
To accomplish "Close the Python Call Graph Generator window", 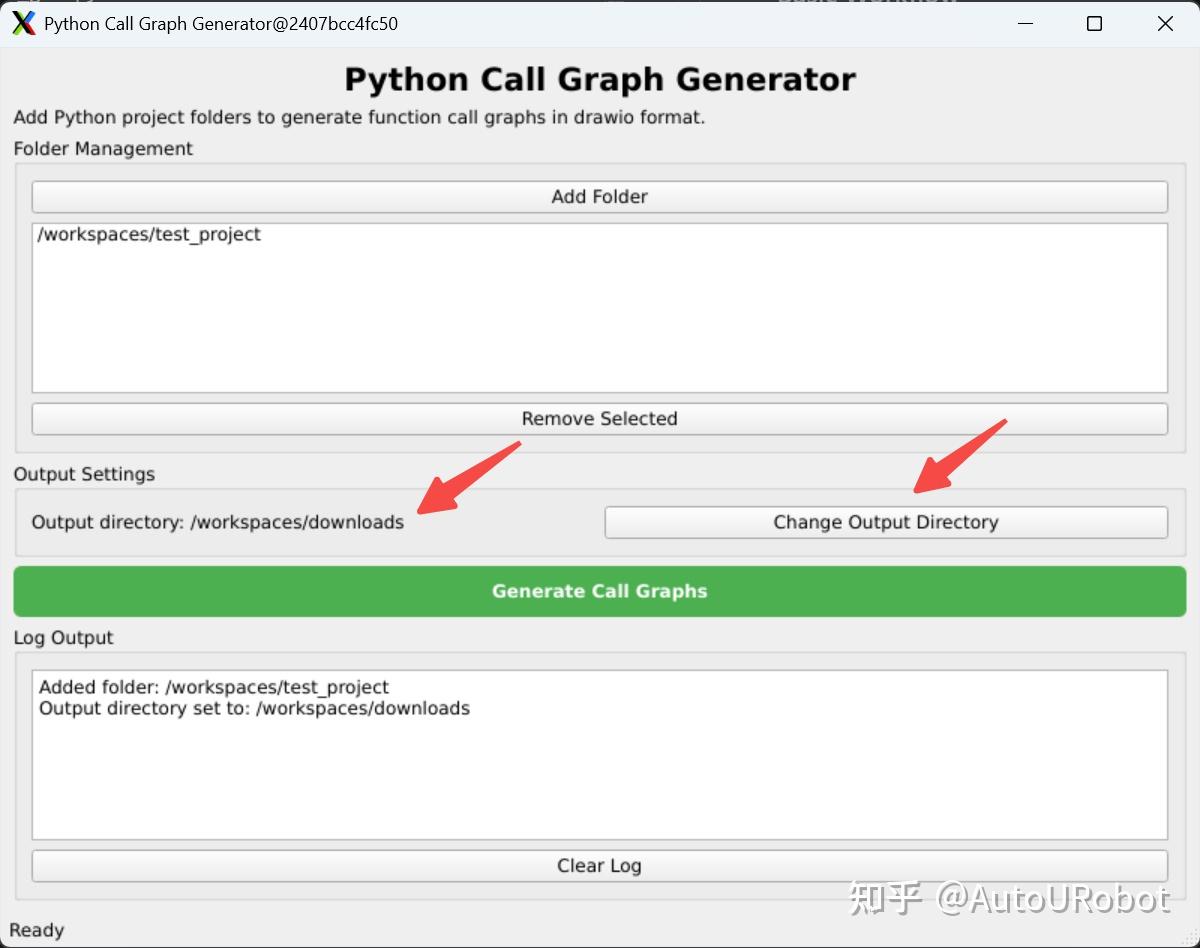I will pyautogui.click(x=1165, y=23).
